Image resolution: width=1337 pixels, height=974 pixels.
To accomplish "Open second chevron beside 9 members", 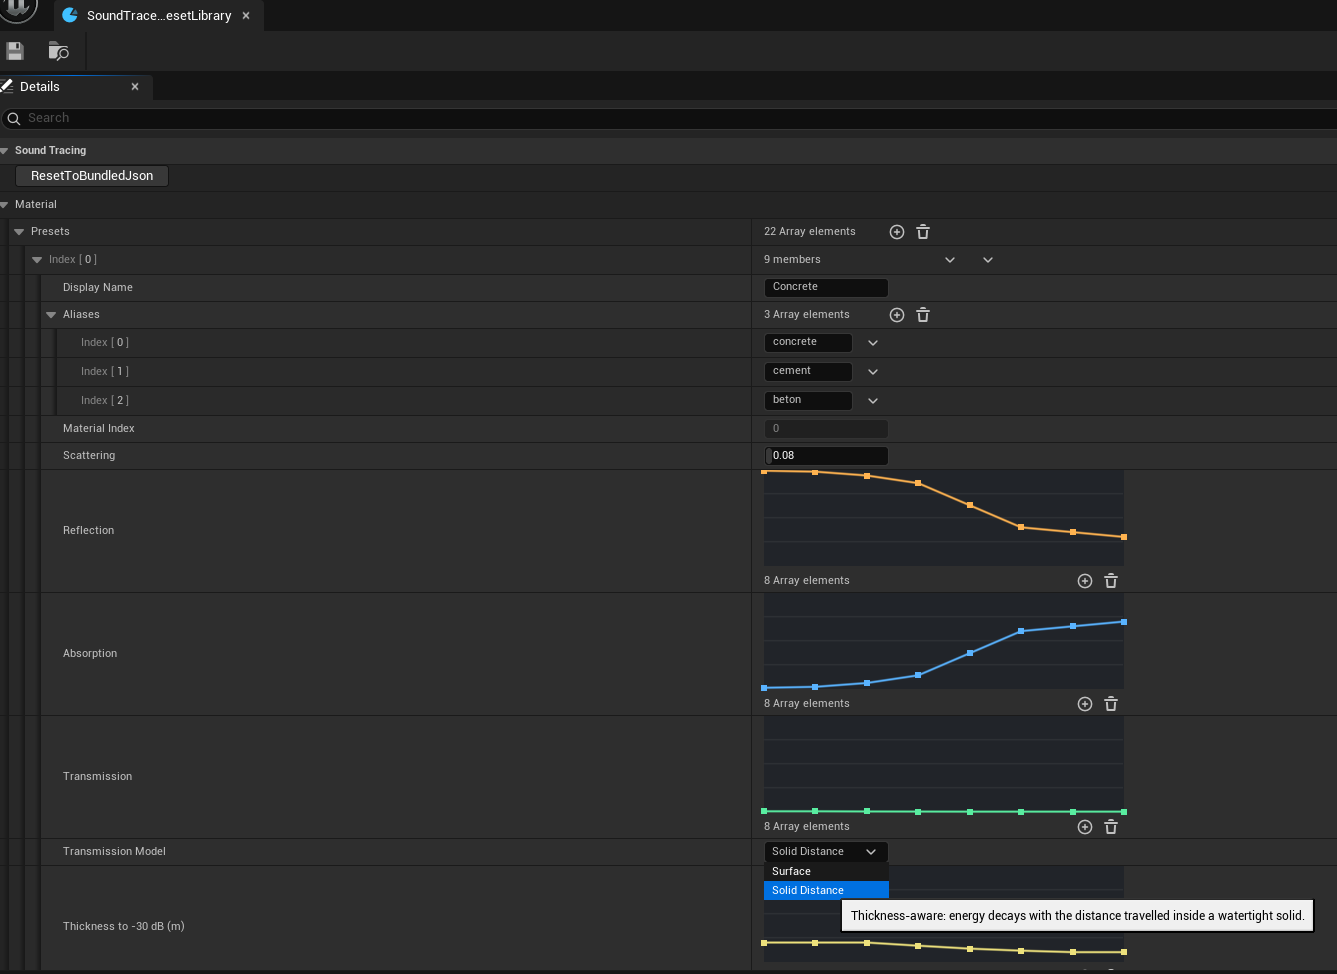I will point(988,260).
